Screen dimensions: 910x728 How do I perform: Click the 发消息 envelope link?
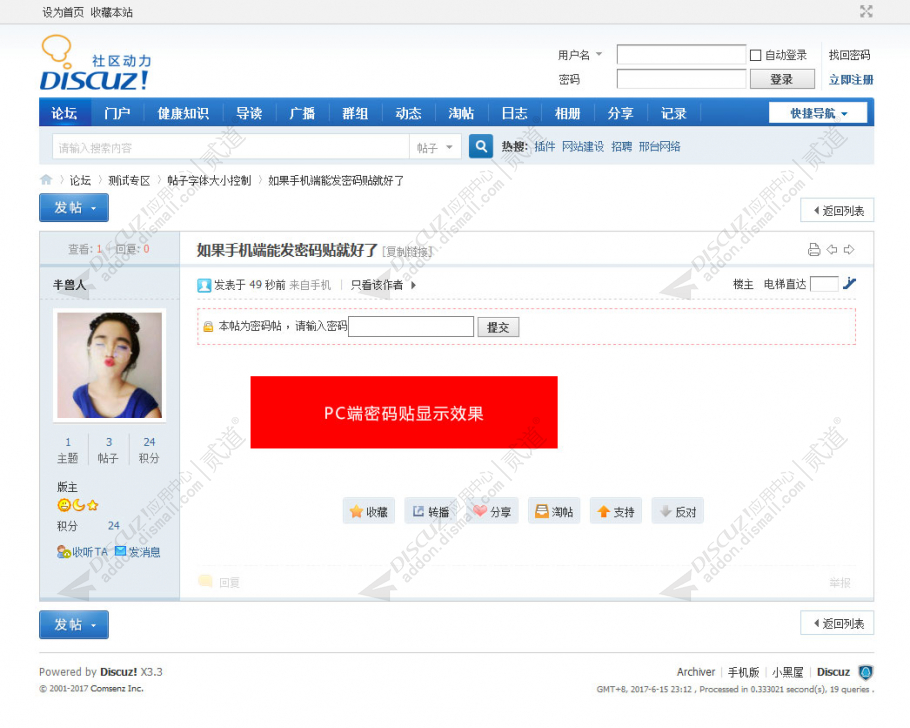tap(138, 552)
